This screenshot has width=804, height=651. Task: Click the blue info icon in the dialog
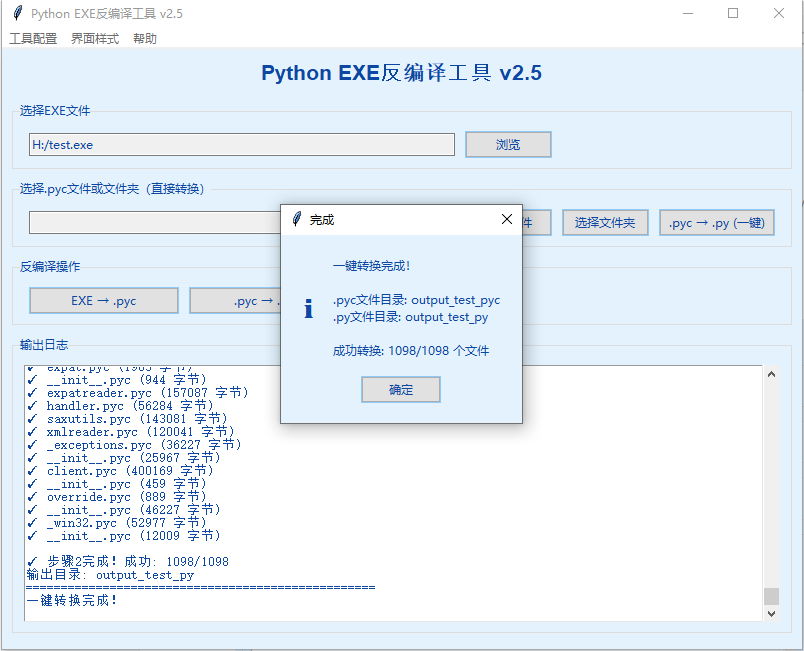point(308,309)
